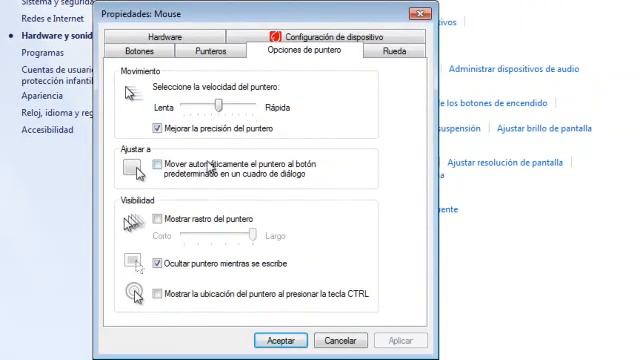Click Seleccione la velocidad del puntero text
Screen dimensions: 640x360
tap(216, 87)
